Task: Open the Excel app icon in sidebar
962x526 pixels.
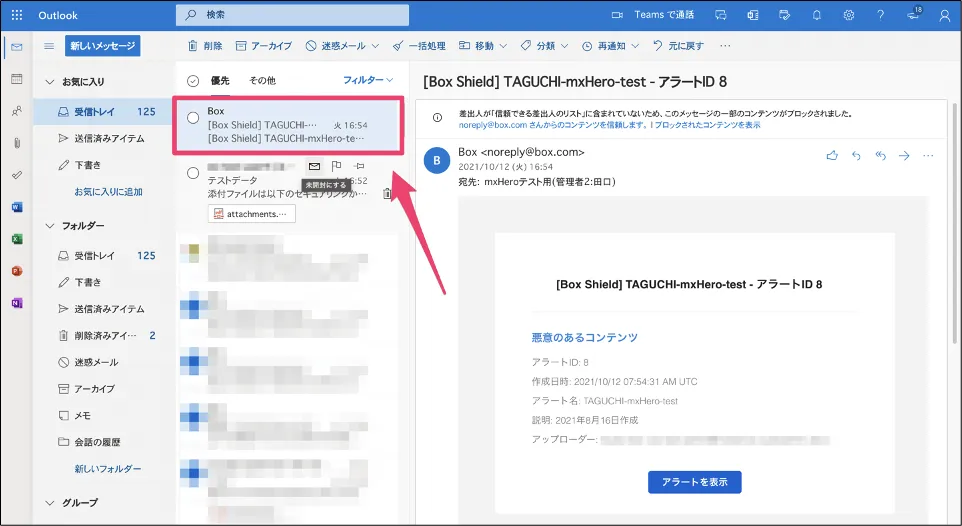Action: pos(16,239)
